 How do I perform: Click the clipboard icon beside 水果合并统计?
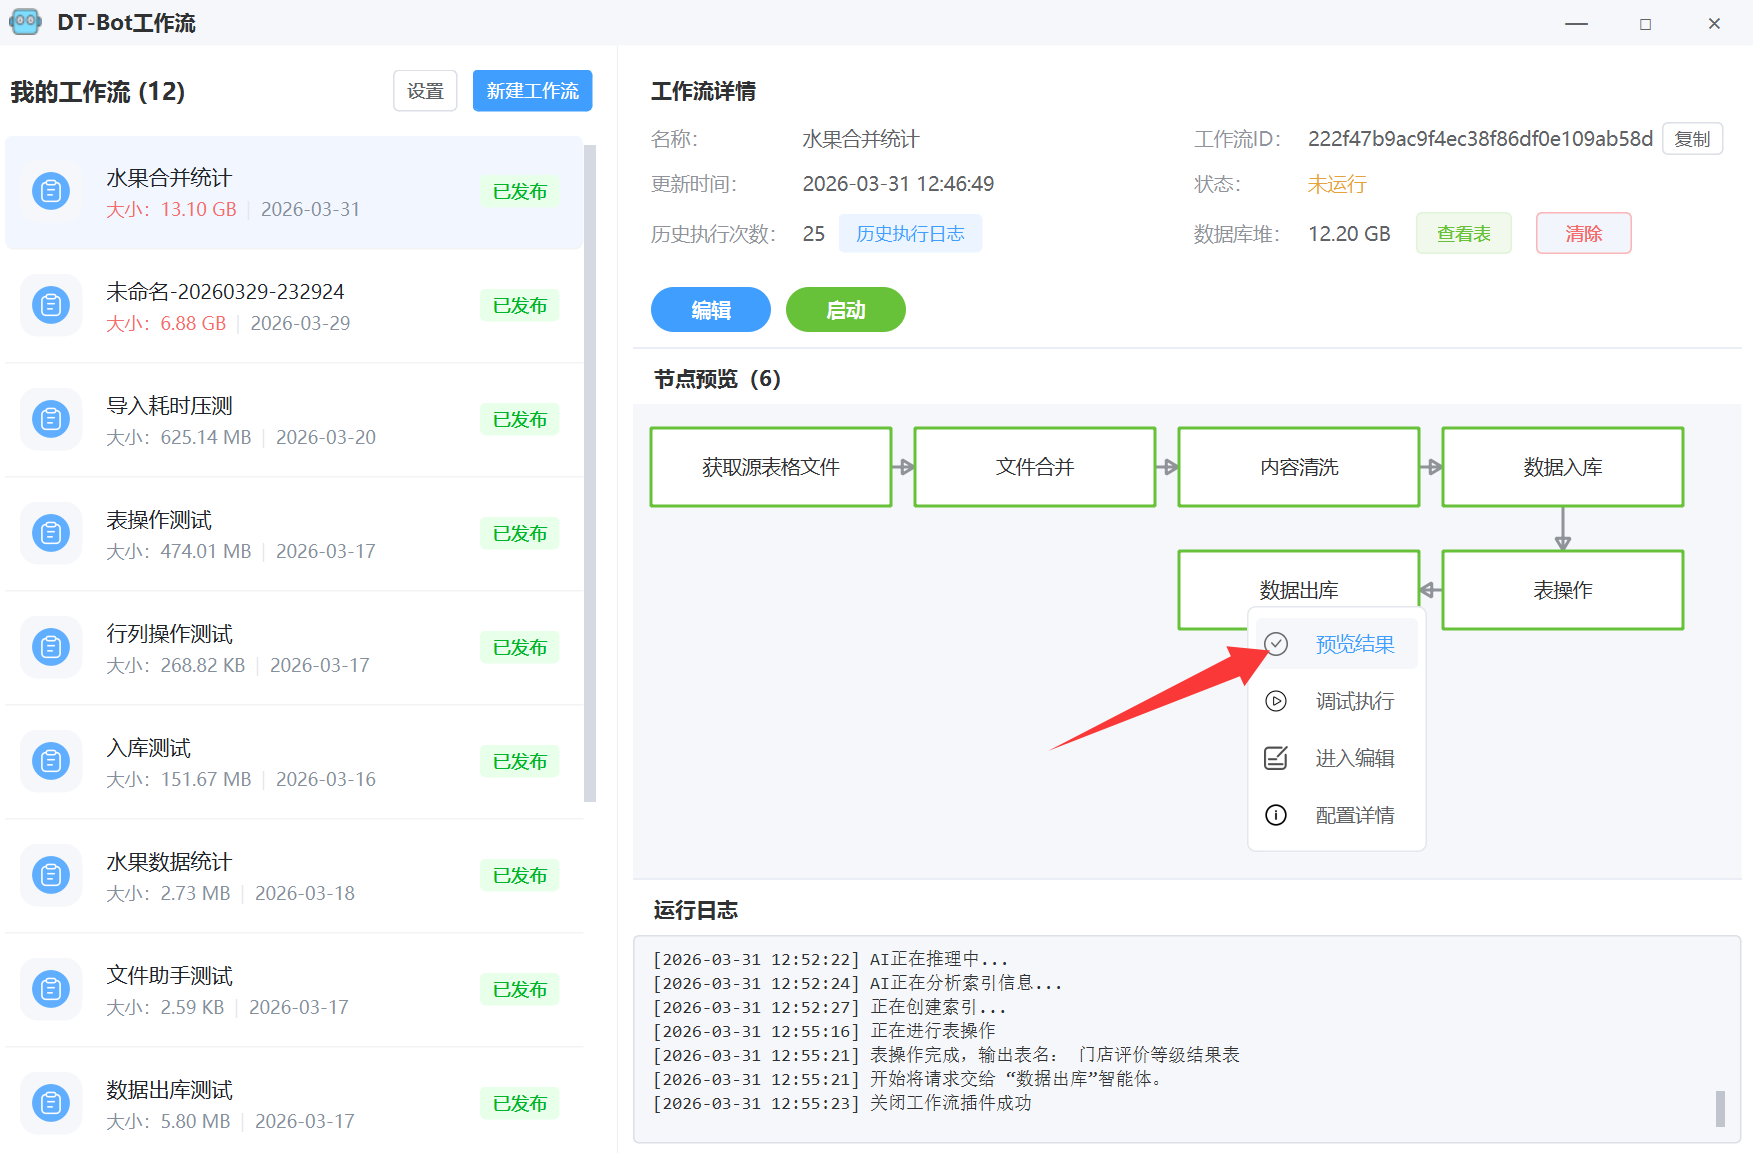tap(51, 191)
